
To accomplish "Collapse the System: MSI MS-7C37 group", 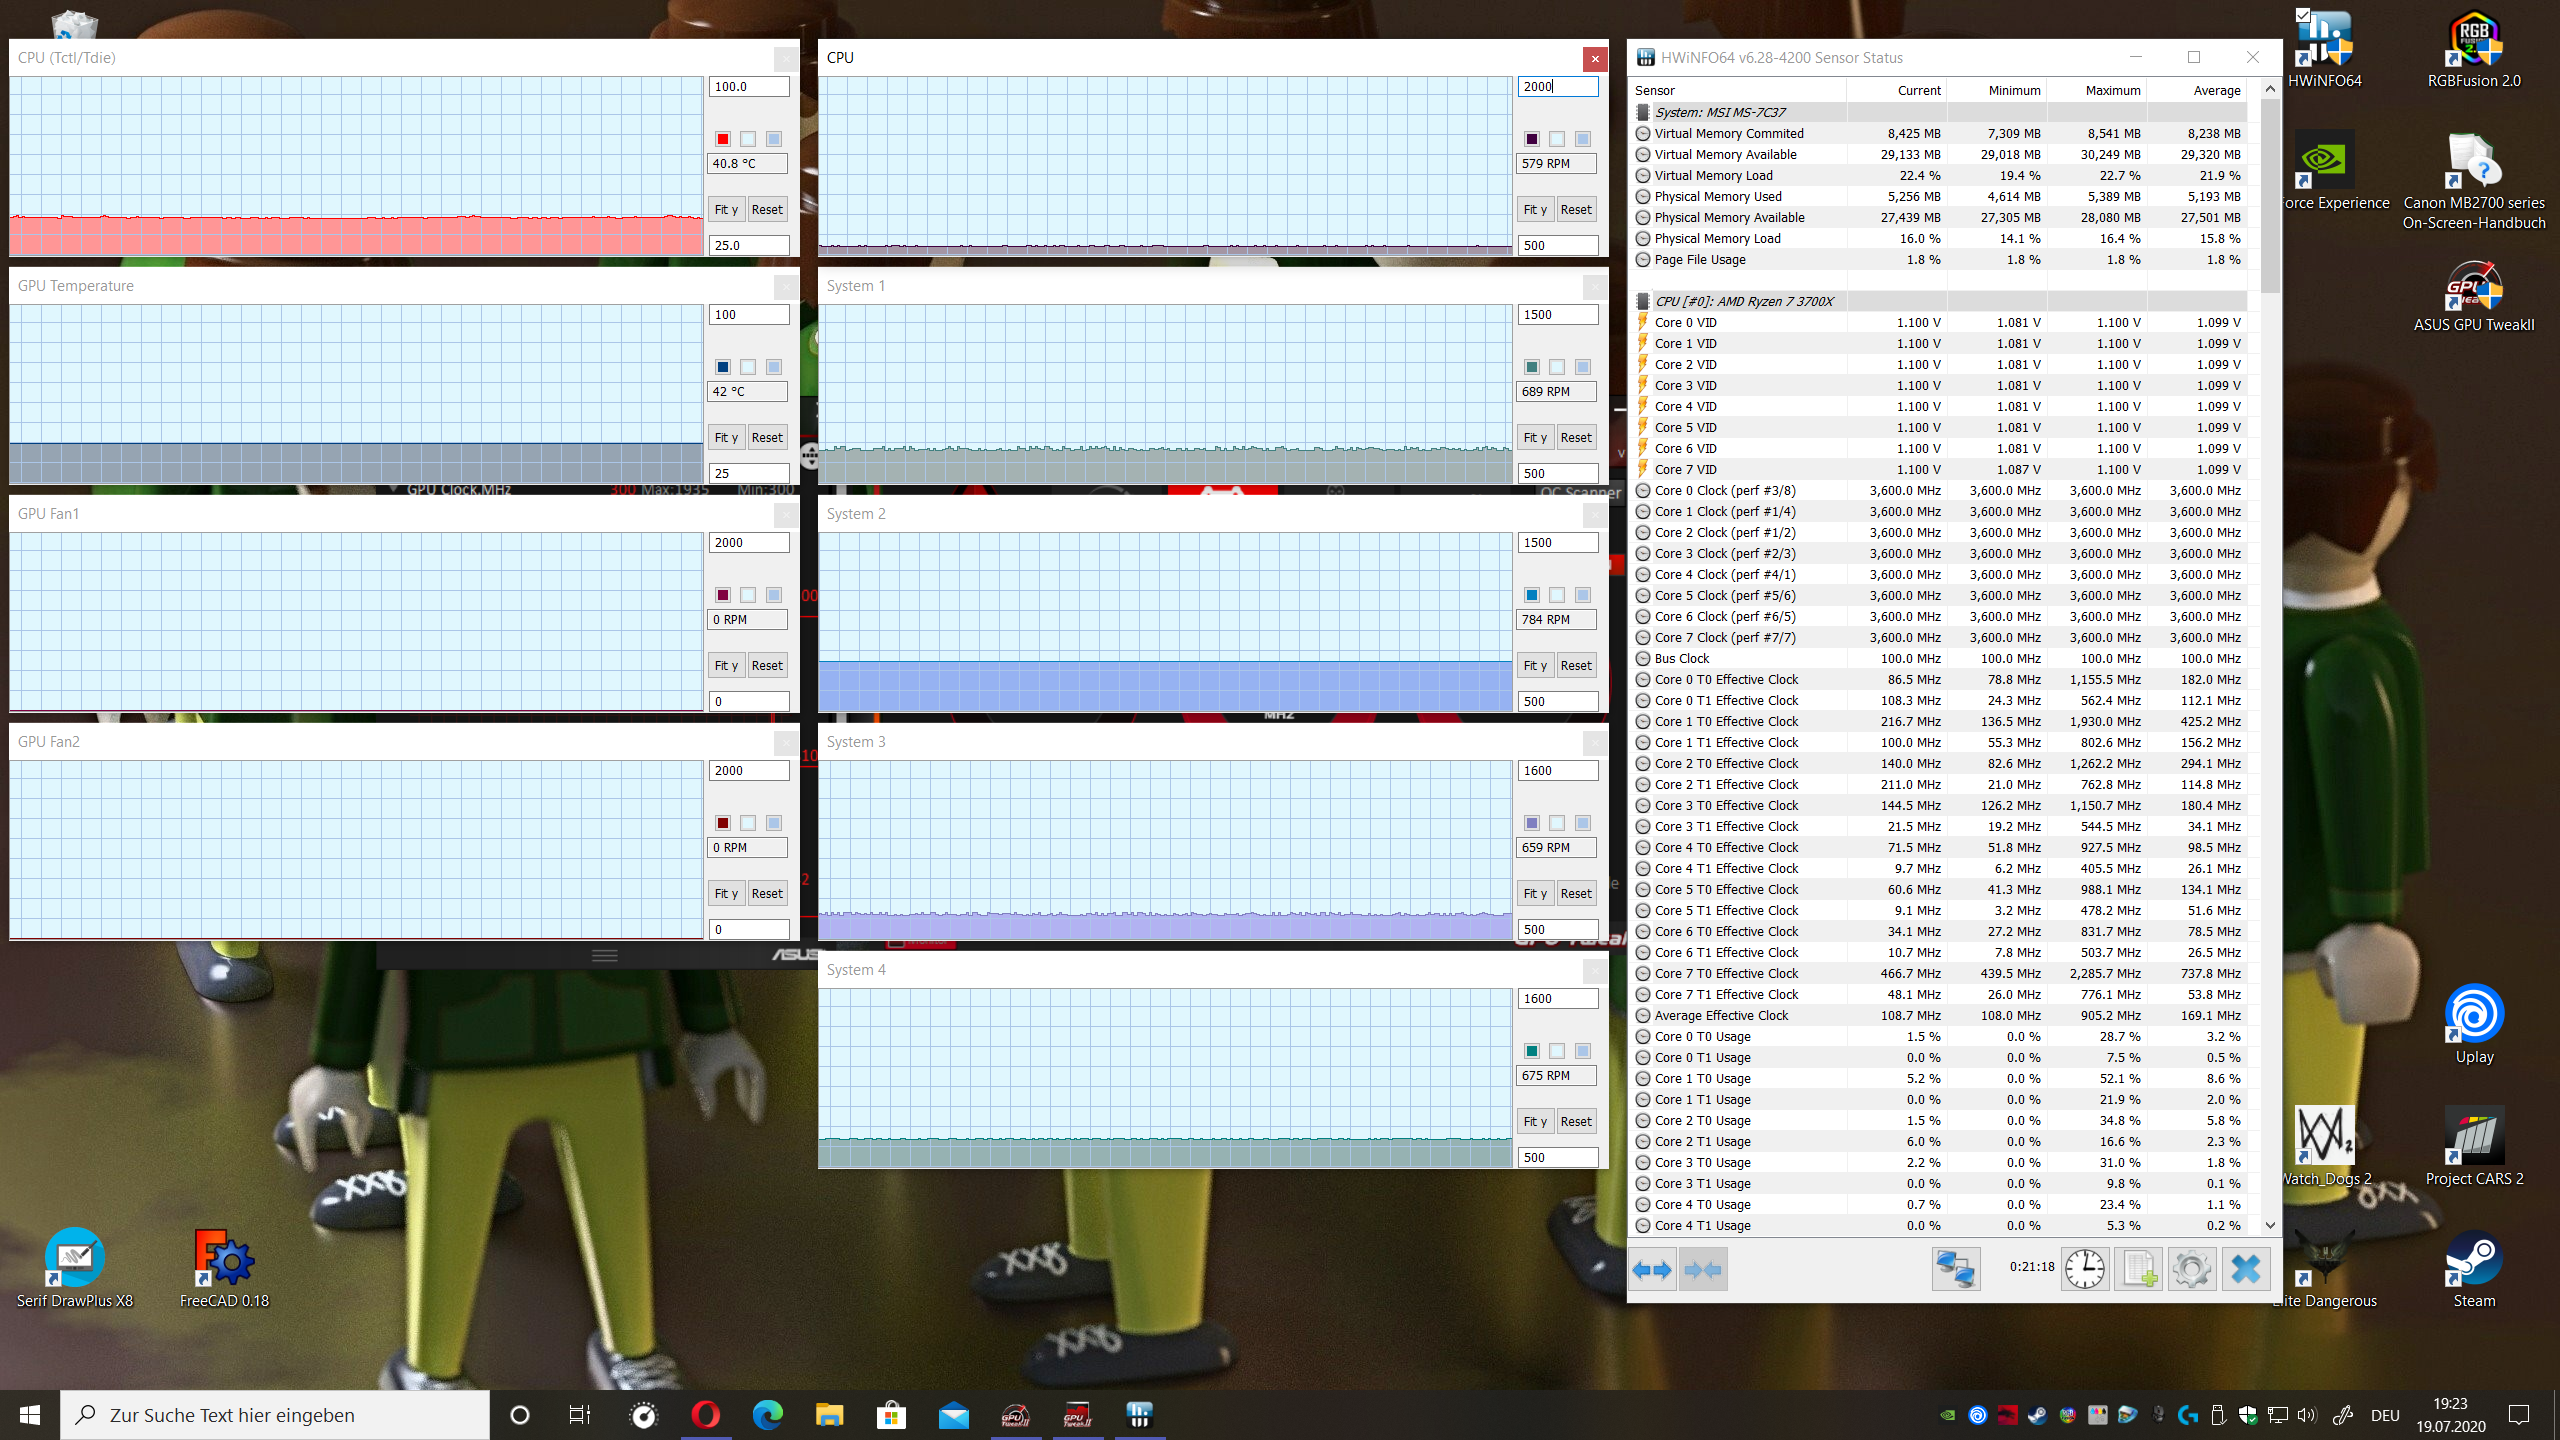I will 1642,112.
